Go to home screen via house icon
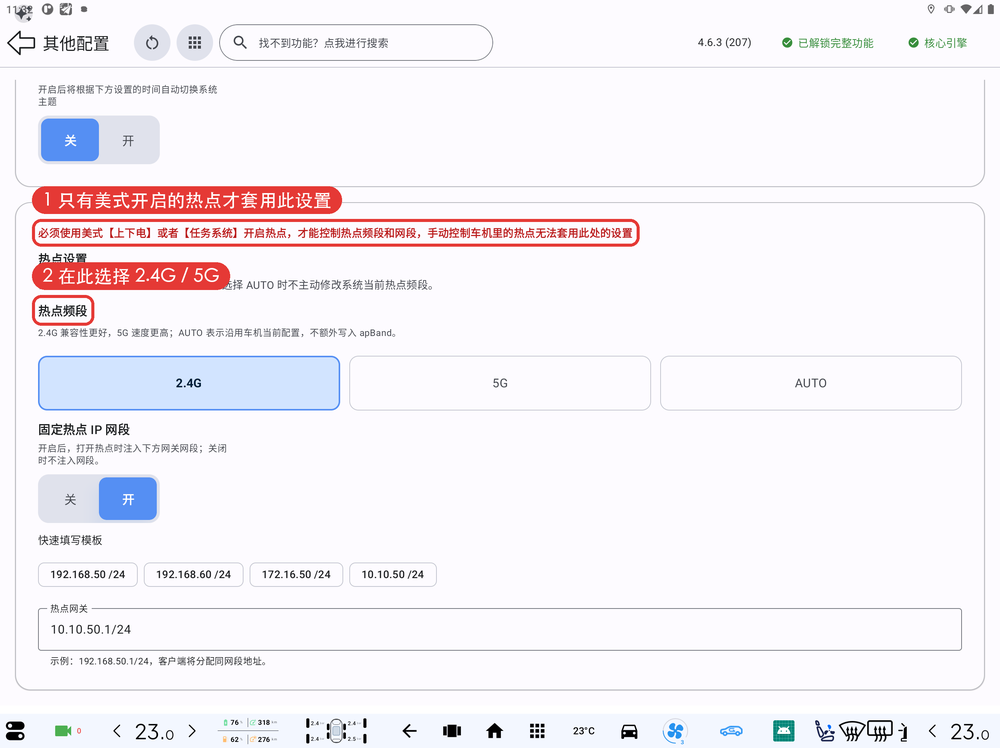This screenshot has width=1000, height=748. coord(494,731)
